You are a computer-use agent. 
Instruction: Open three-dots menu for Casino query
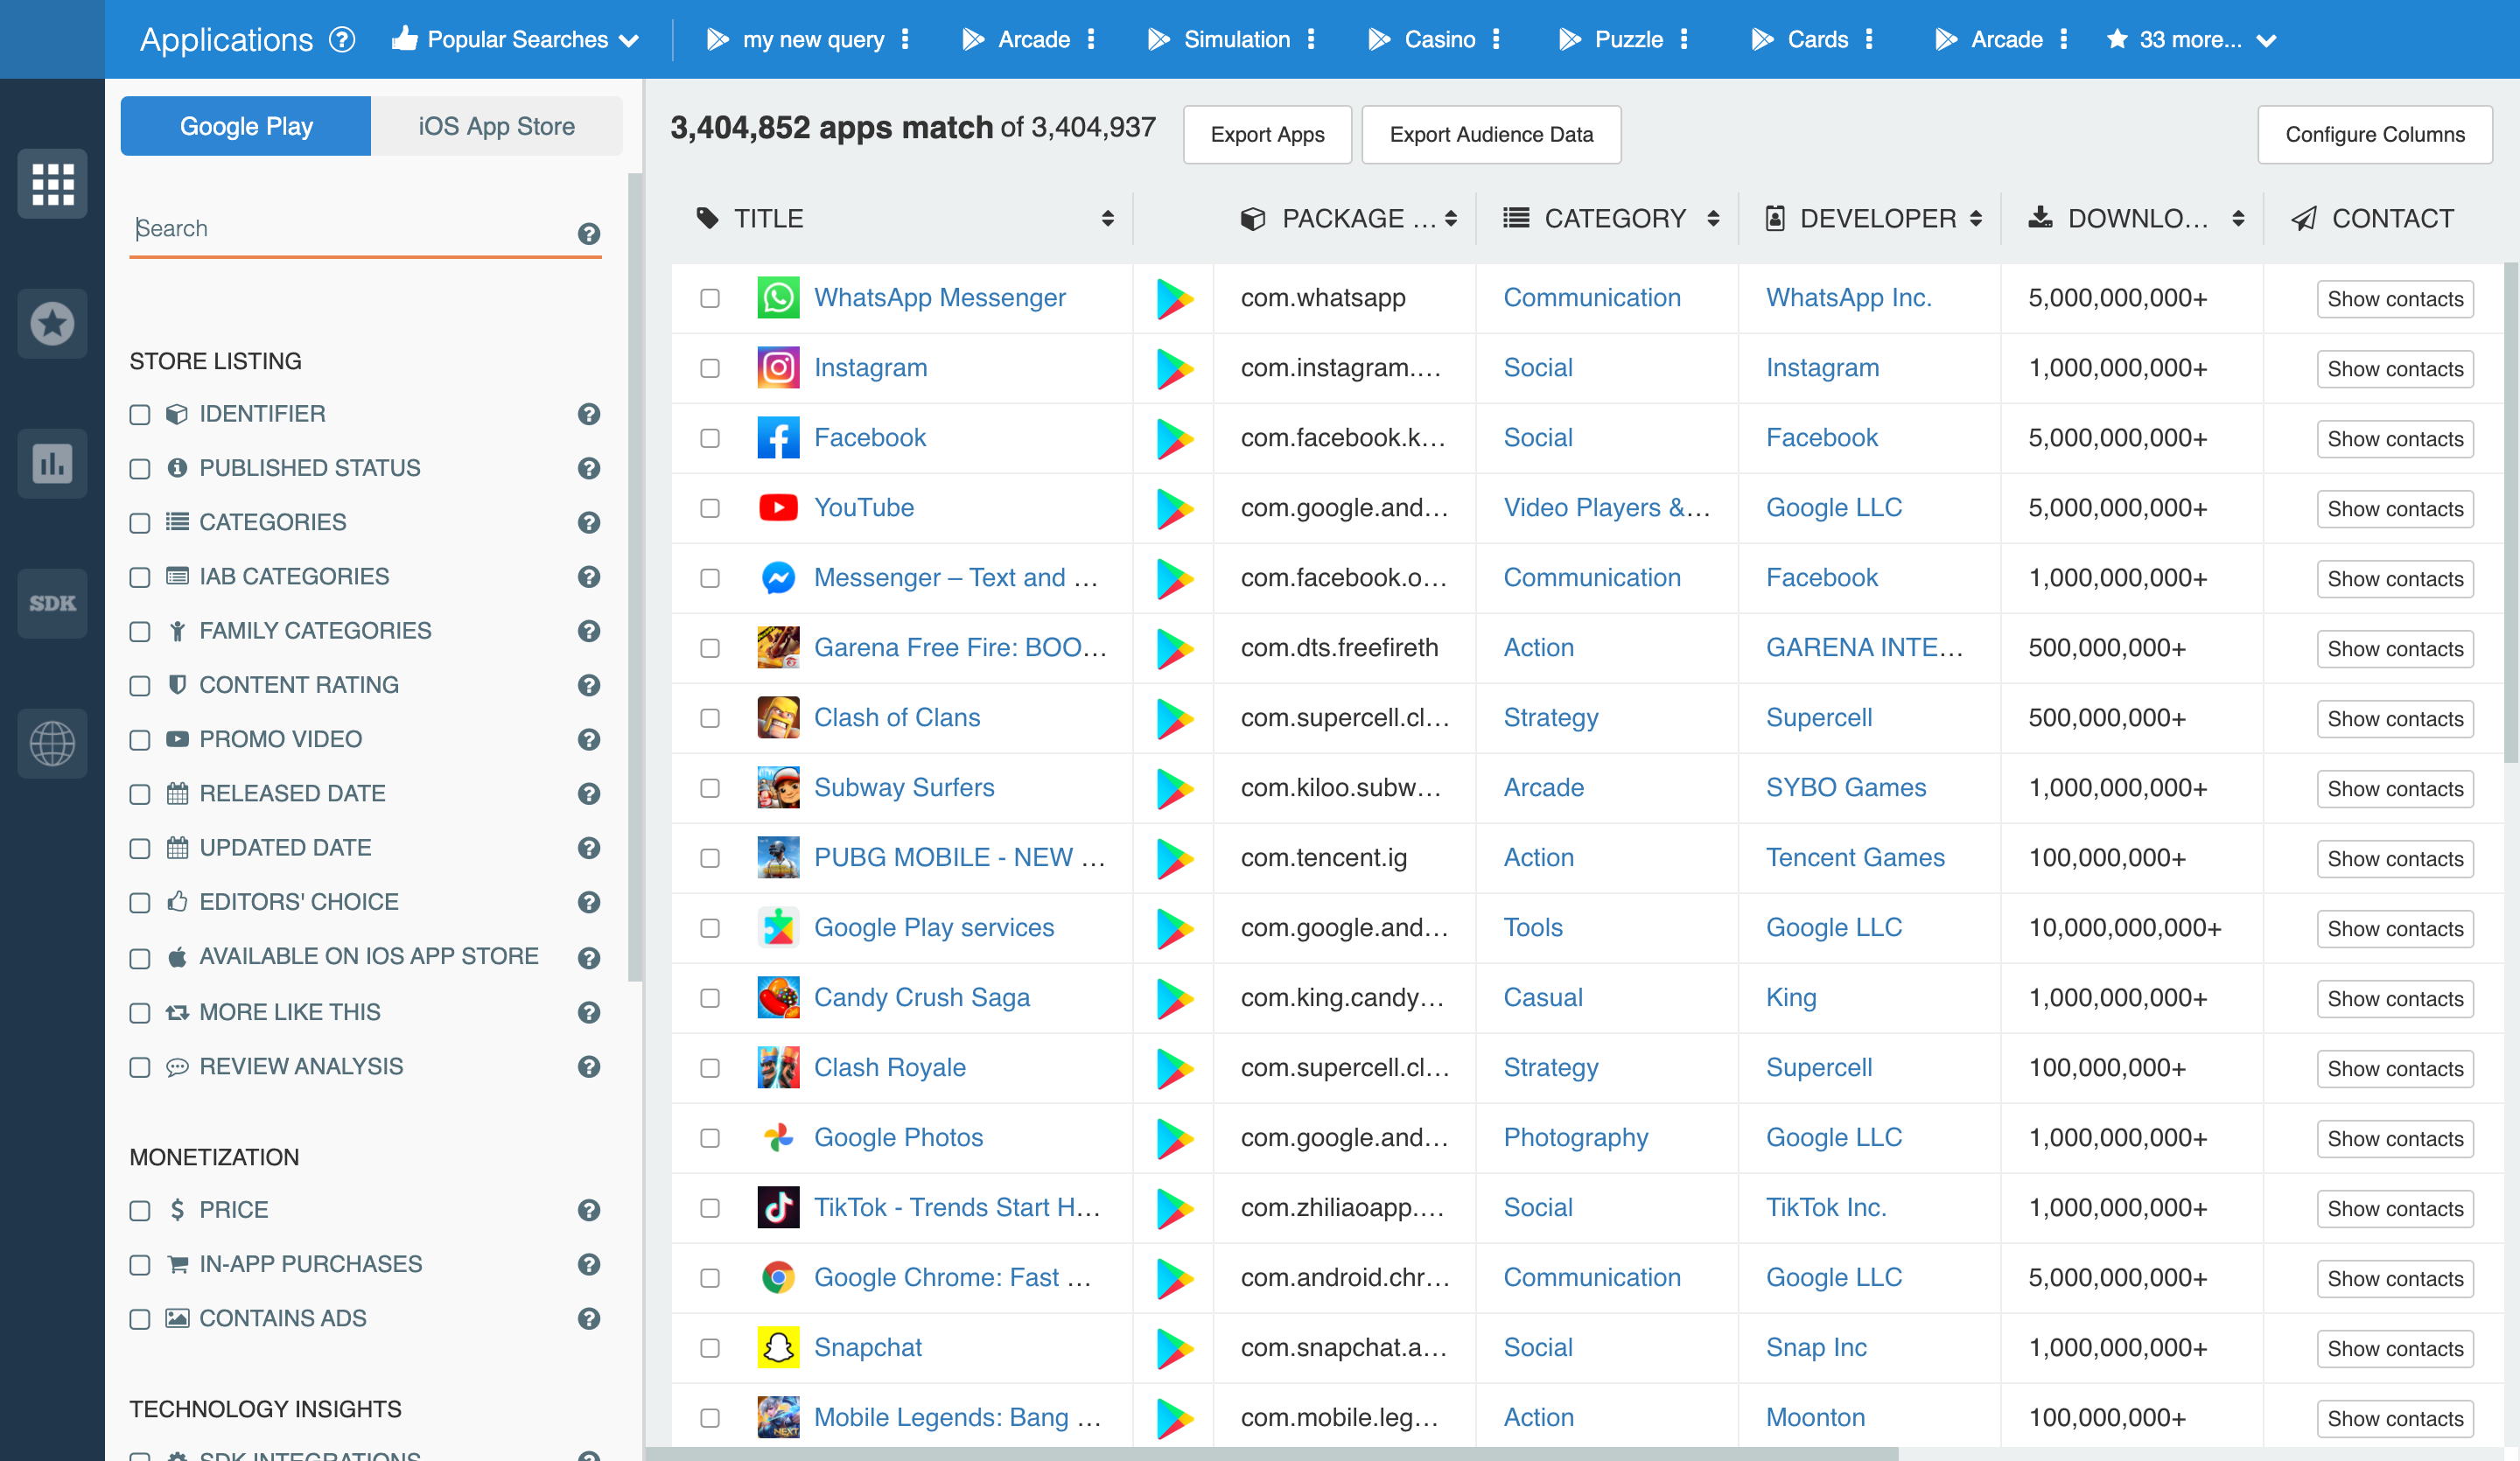[1496, 40]
